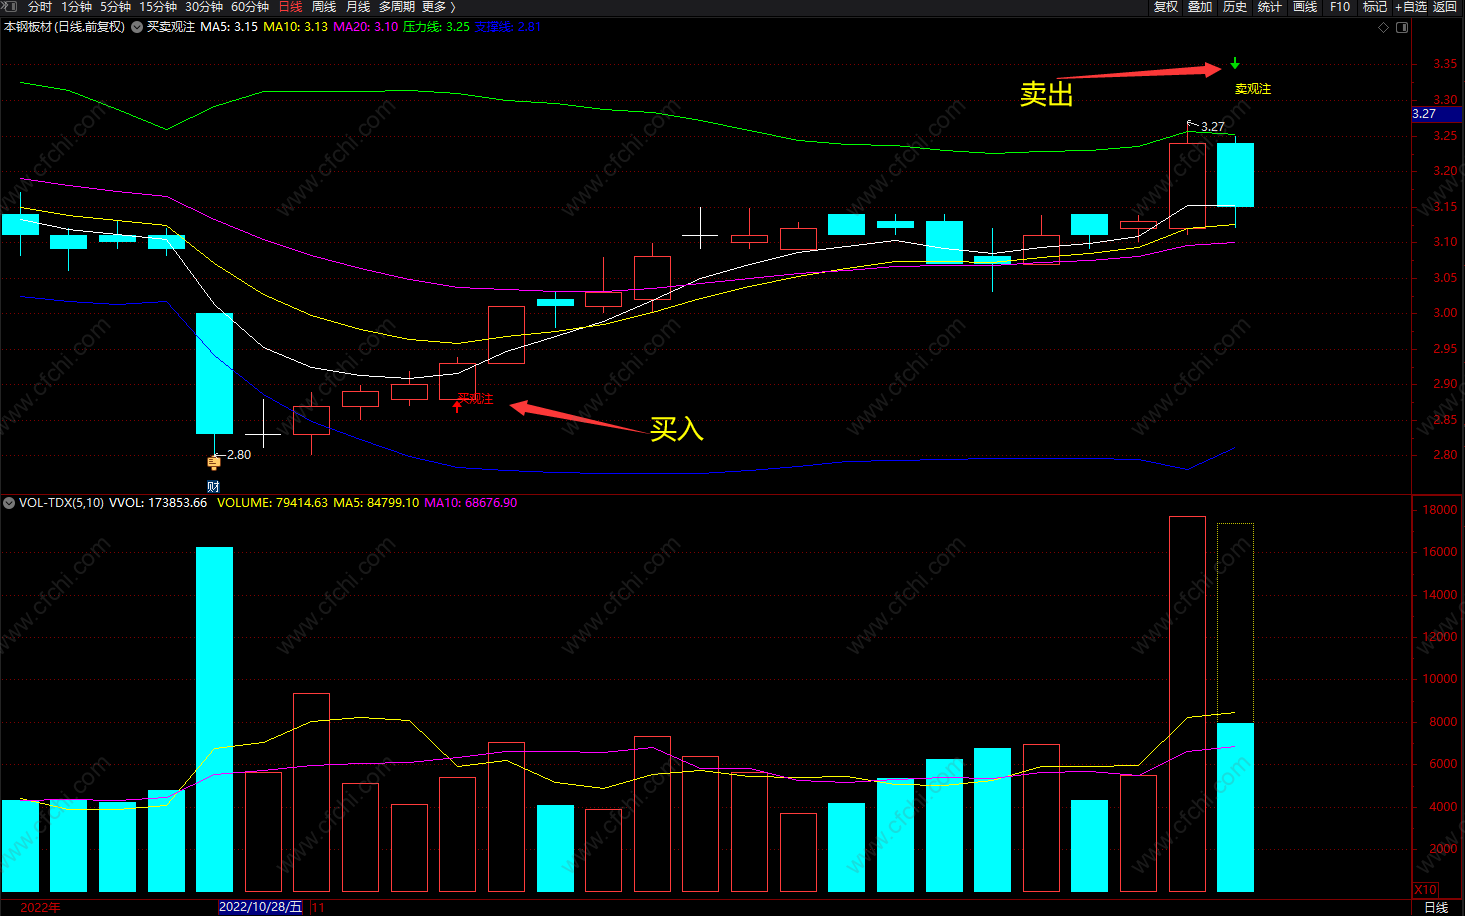Select the 5分钟 period tab
The image size is (1465, 916).
(116, 7)
